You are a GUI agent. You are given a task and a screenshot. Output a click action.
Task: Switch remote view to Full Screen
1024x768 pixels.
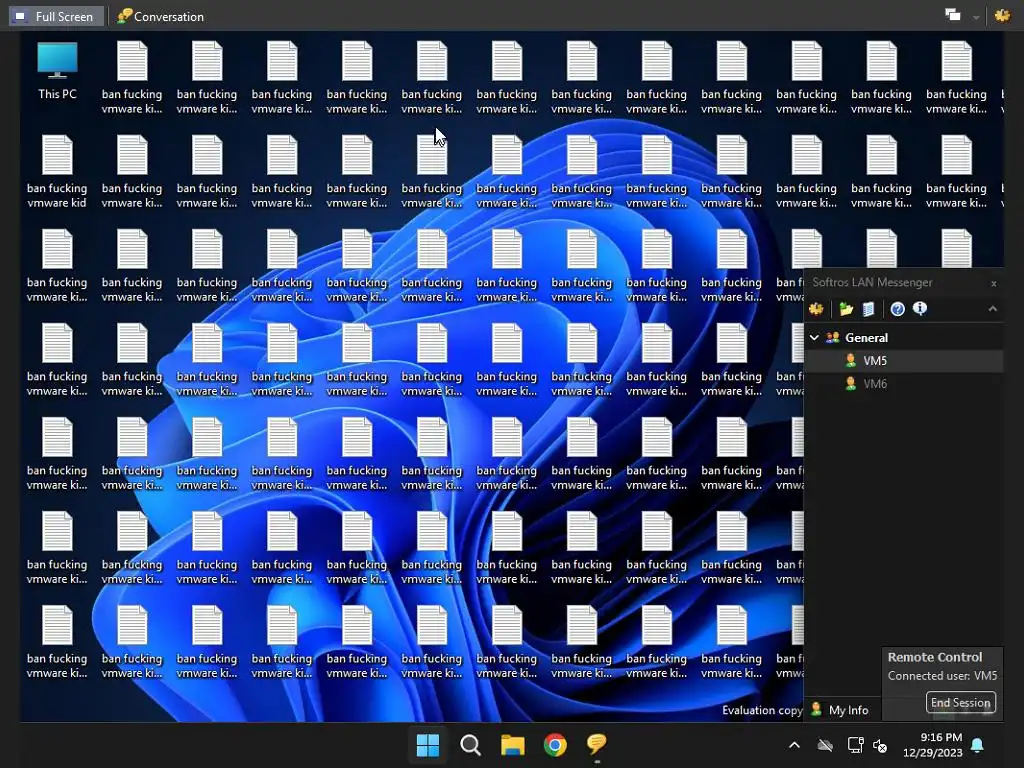56,16
